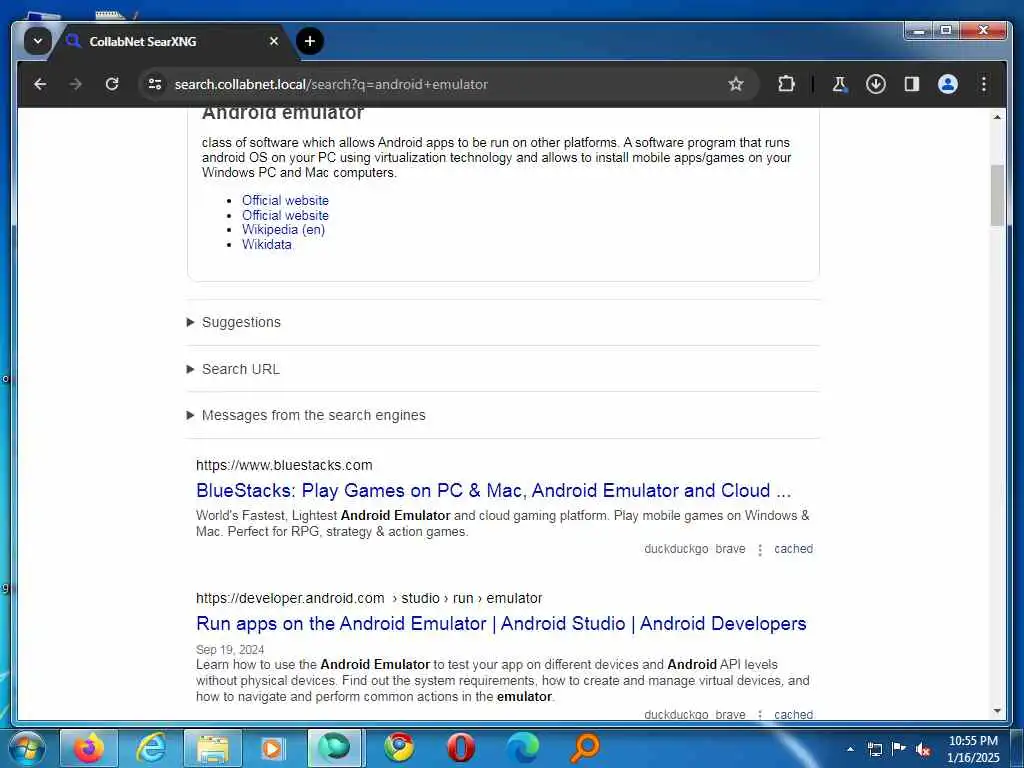Open the Extensions puzzle icon
The image size is (1024, 768).
click(x=786, y=84)
